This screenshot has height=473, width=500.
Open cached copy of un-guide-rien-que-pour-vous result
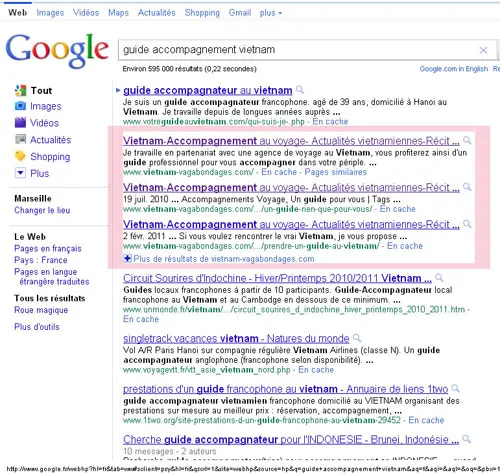coord(398,209)
